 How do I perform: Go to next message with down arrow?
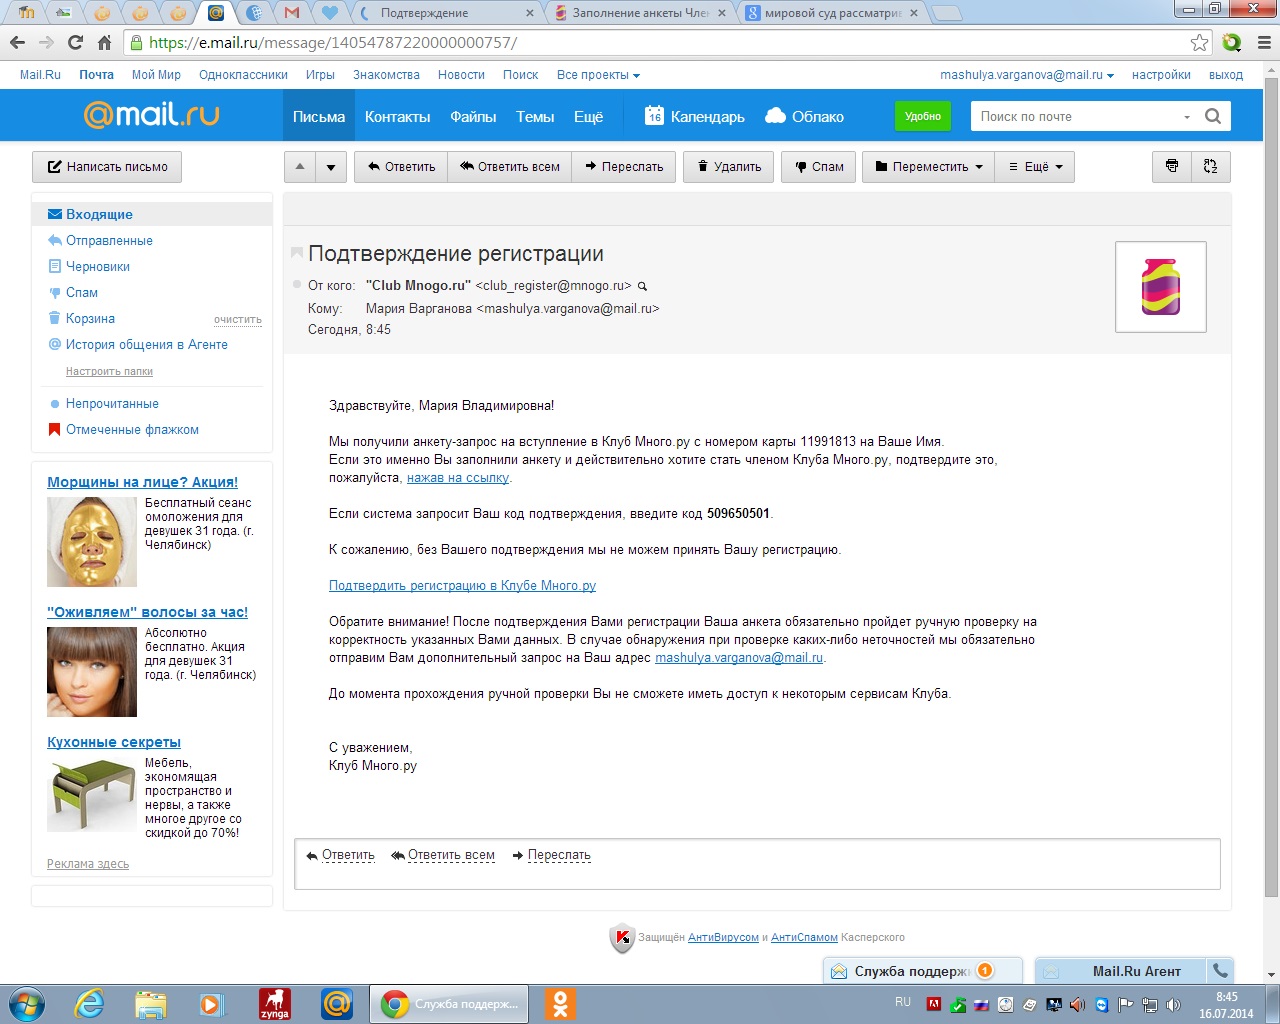(x=331, y=167)
